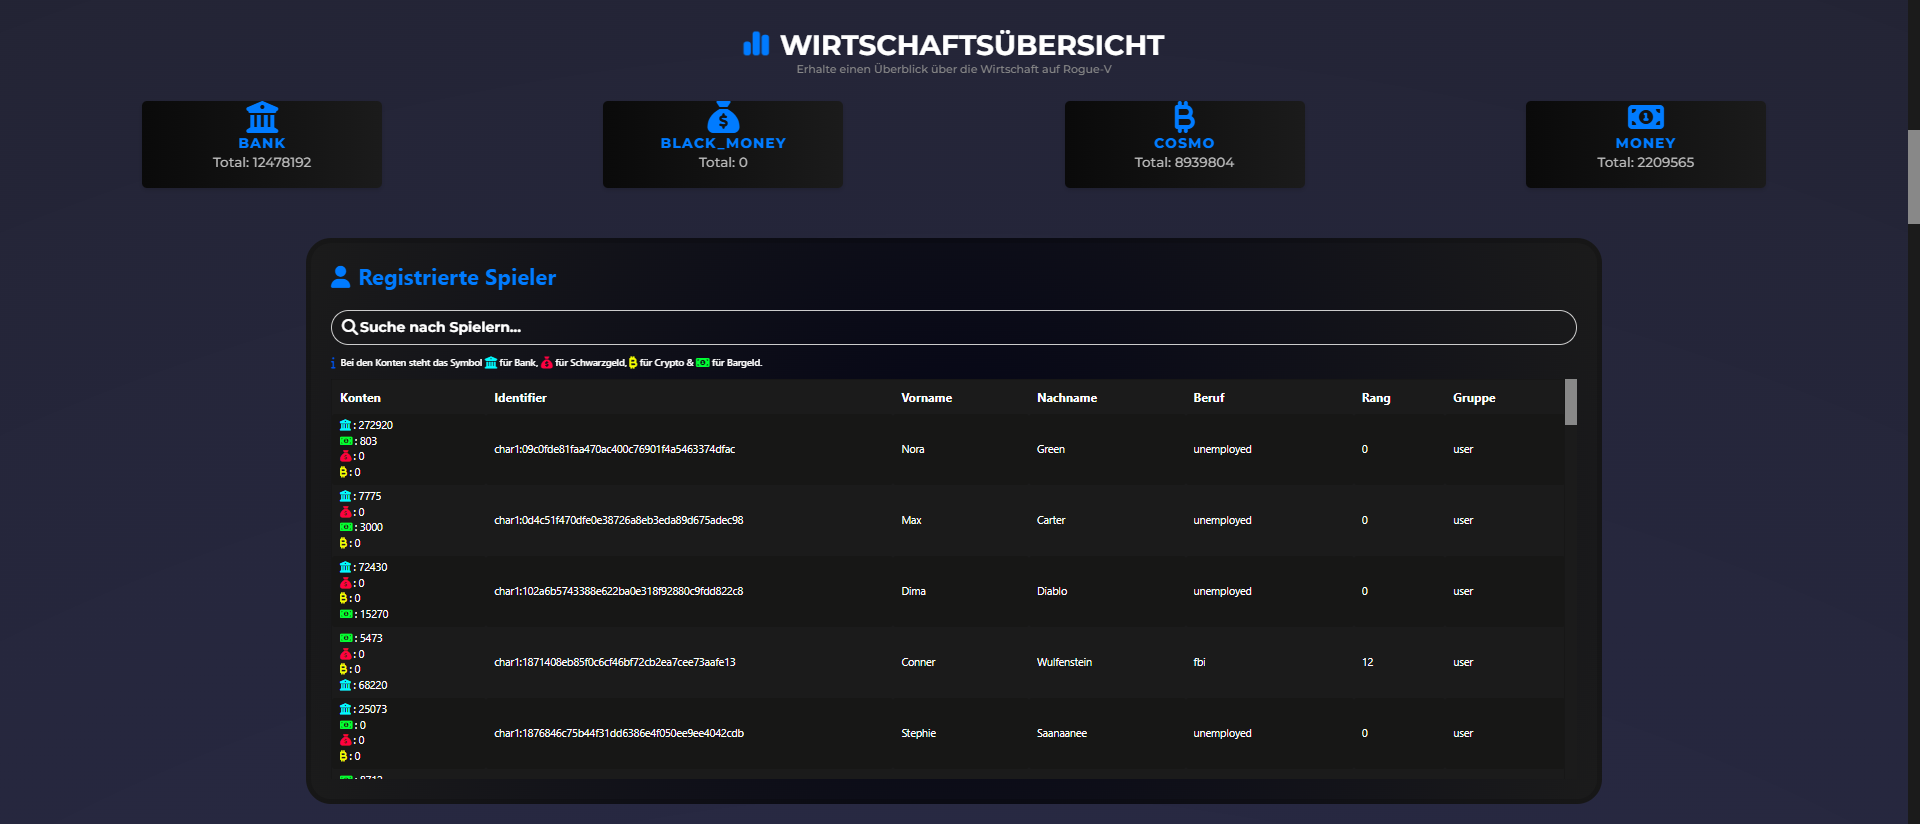1920x824 pixels.
Task: Click the bank symbol in the legend line
Action: tap(491, 363)
